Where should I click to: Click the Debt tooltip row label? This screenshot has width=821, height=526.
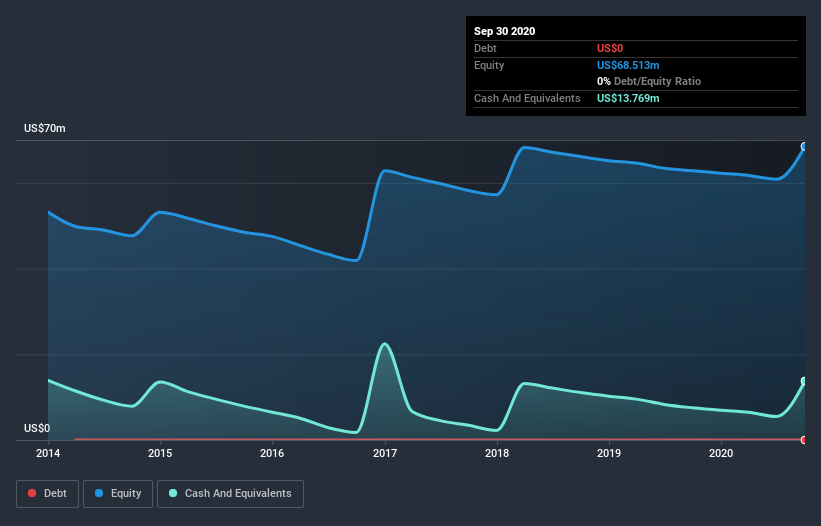click(485, 48)
